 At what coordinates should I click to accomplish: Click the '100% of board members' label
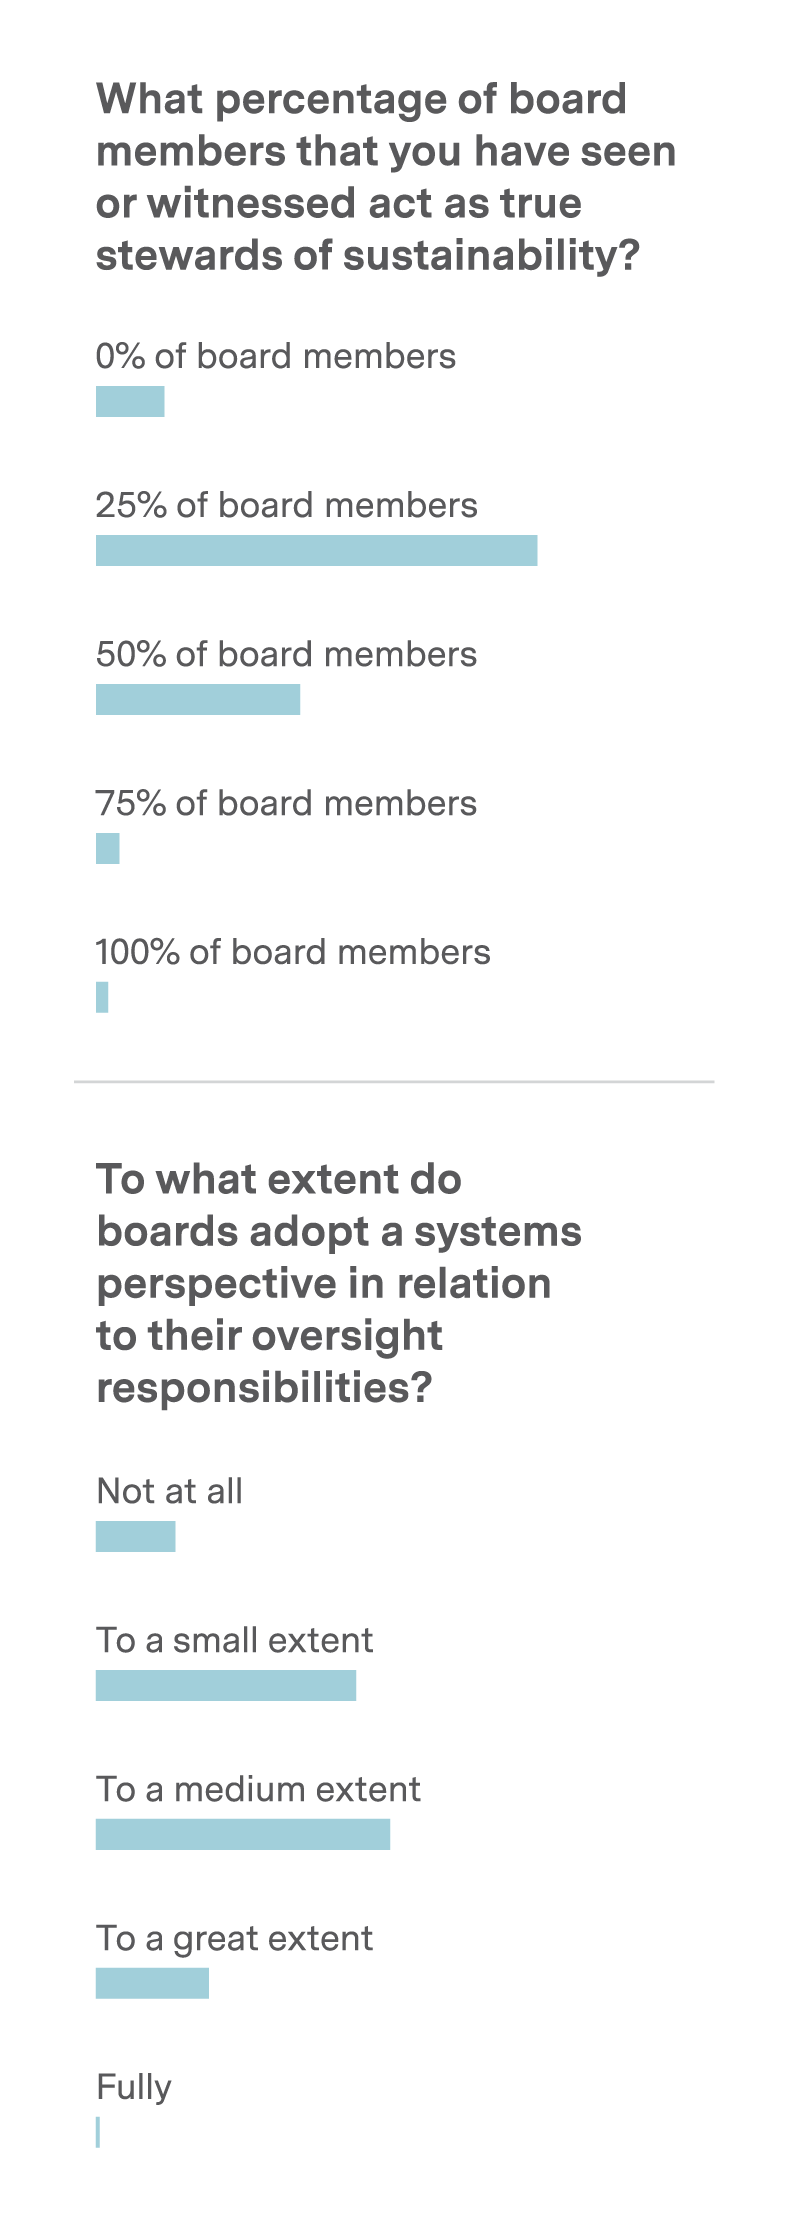(293, 953)
